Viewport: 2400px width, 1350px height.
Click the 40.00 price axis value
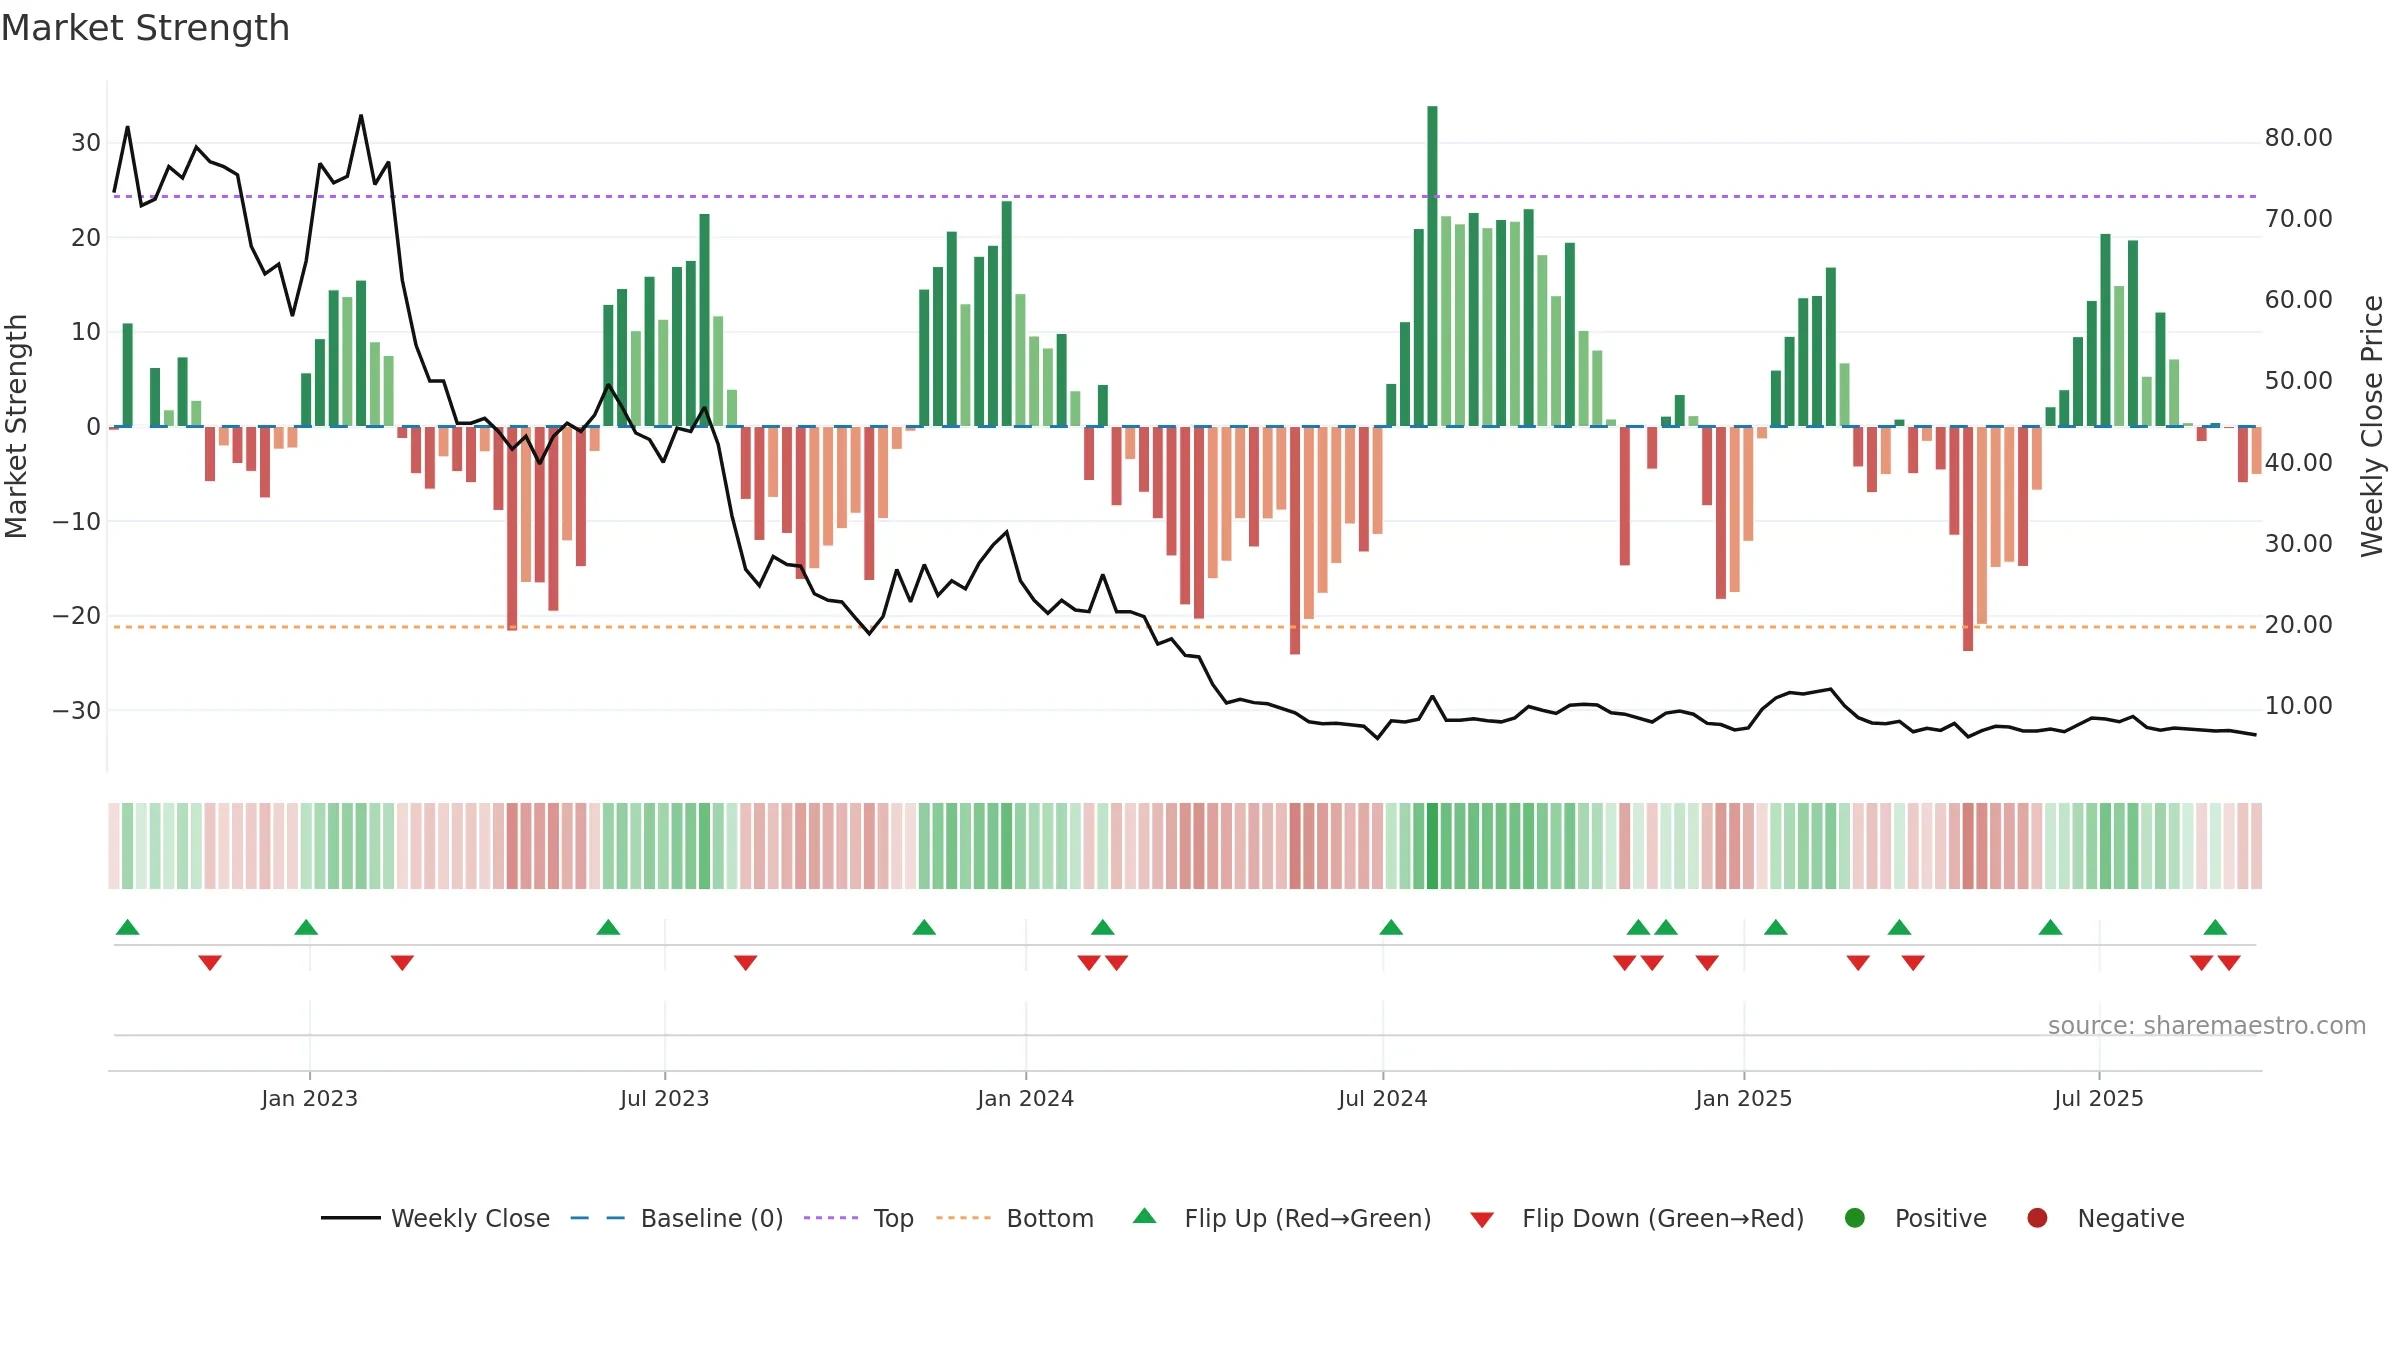point(2298,463)
